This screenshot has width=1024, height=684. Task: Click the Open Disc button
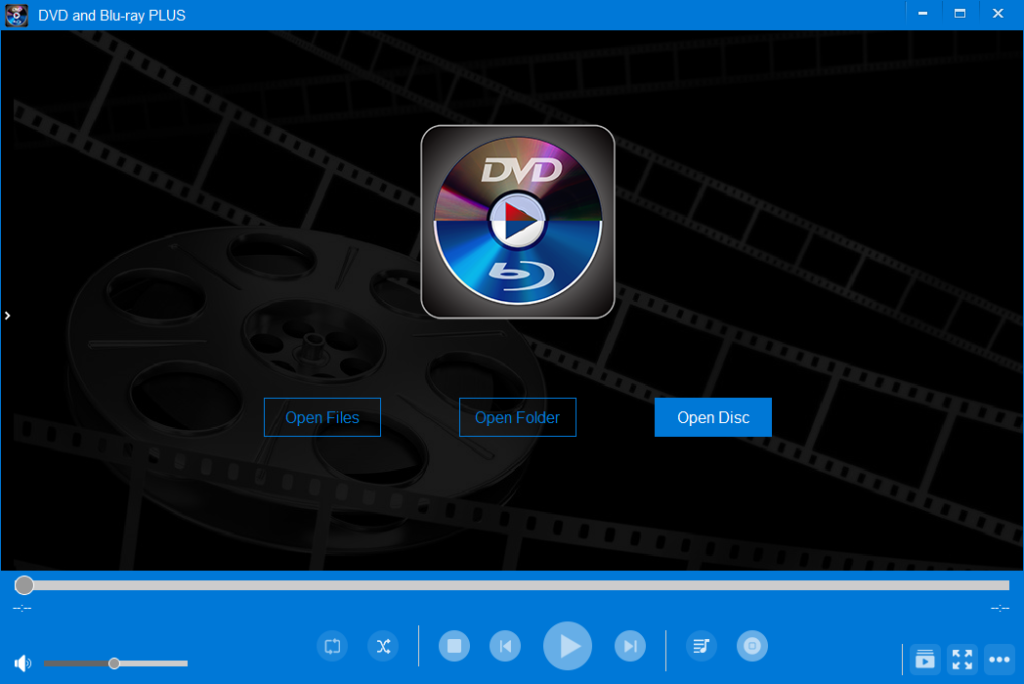pos(712,417)
